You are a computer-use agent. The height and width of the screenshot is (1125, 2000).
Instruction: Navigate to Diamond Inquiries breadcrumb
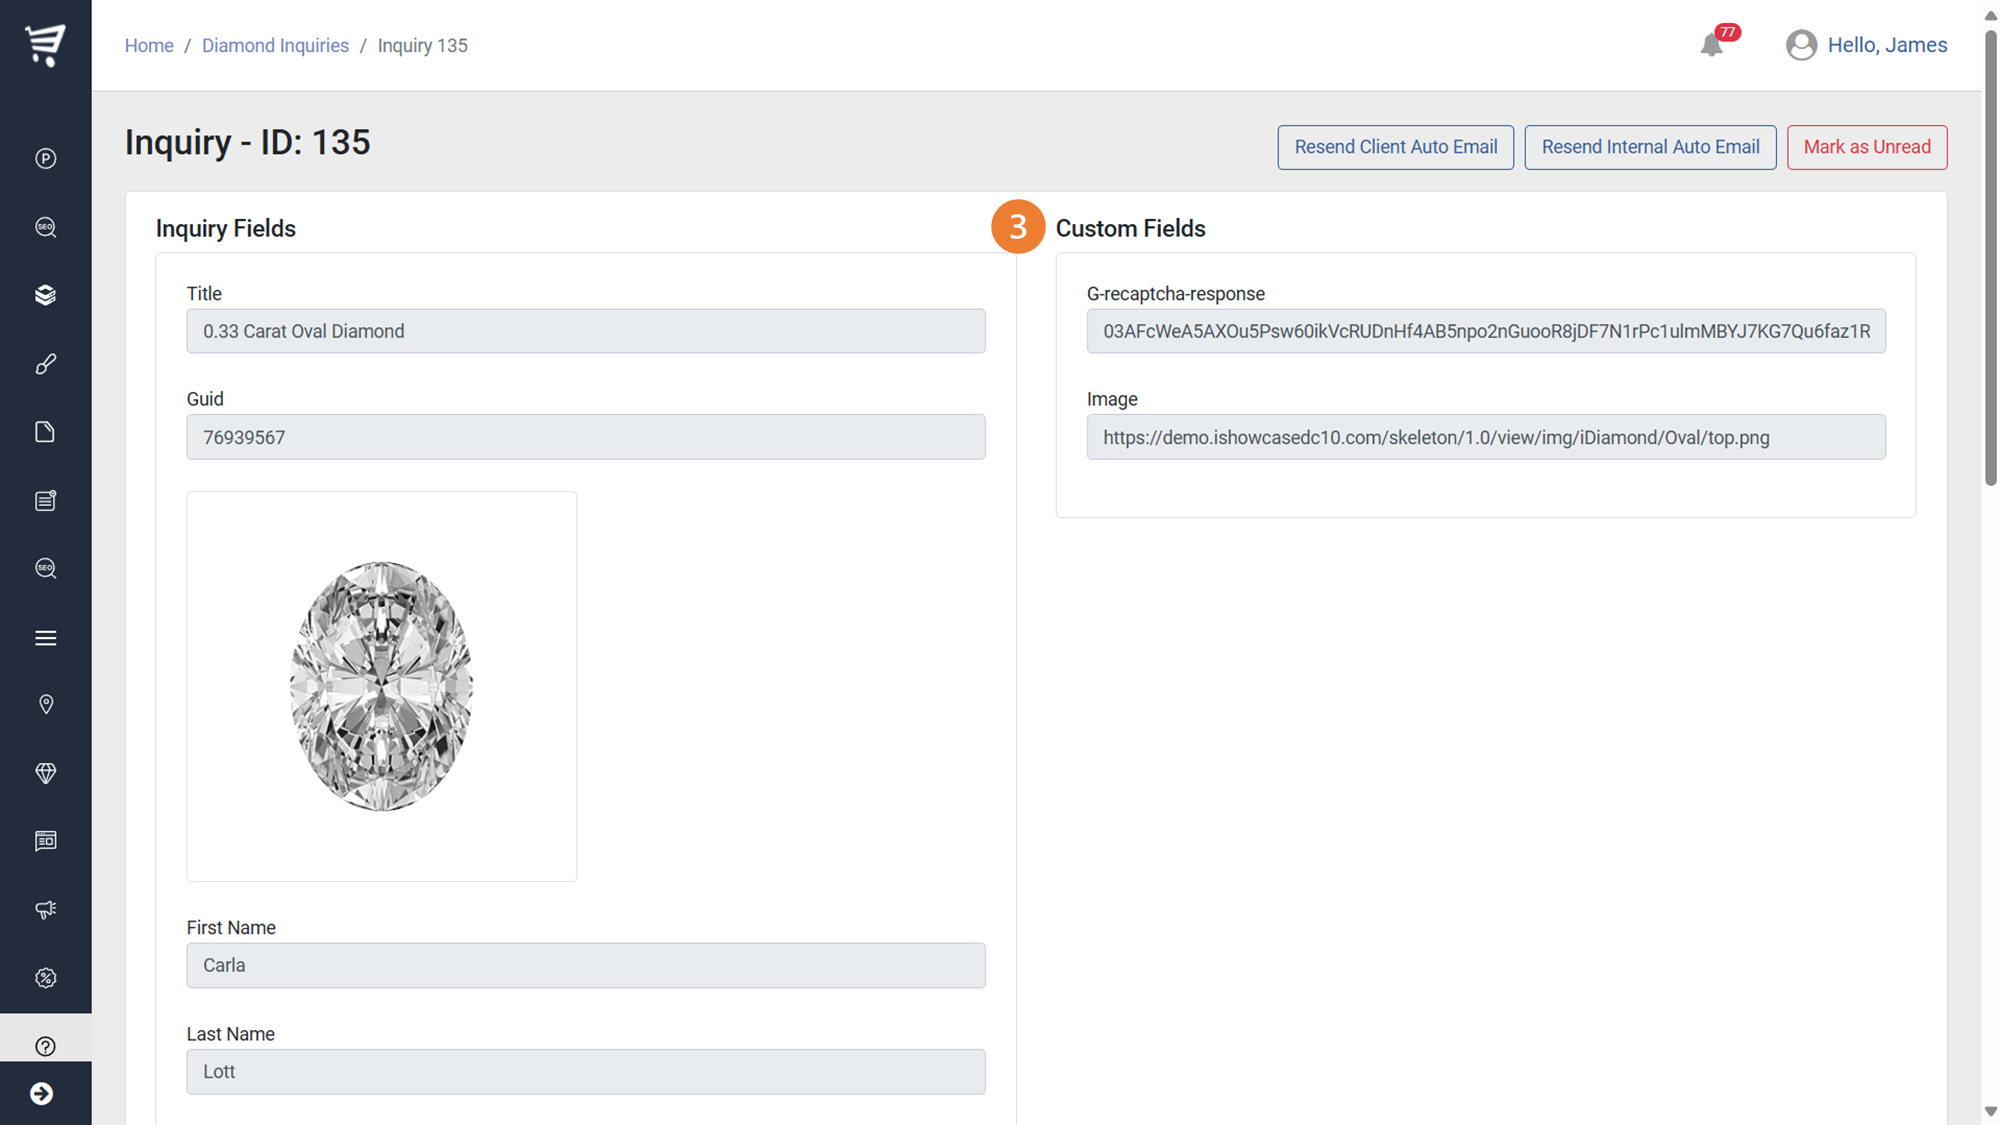pos(275,46)
